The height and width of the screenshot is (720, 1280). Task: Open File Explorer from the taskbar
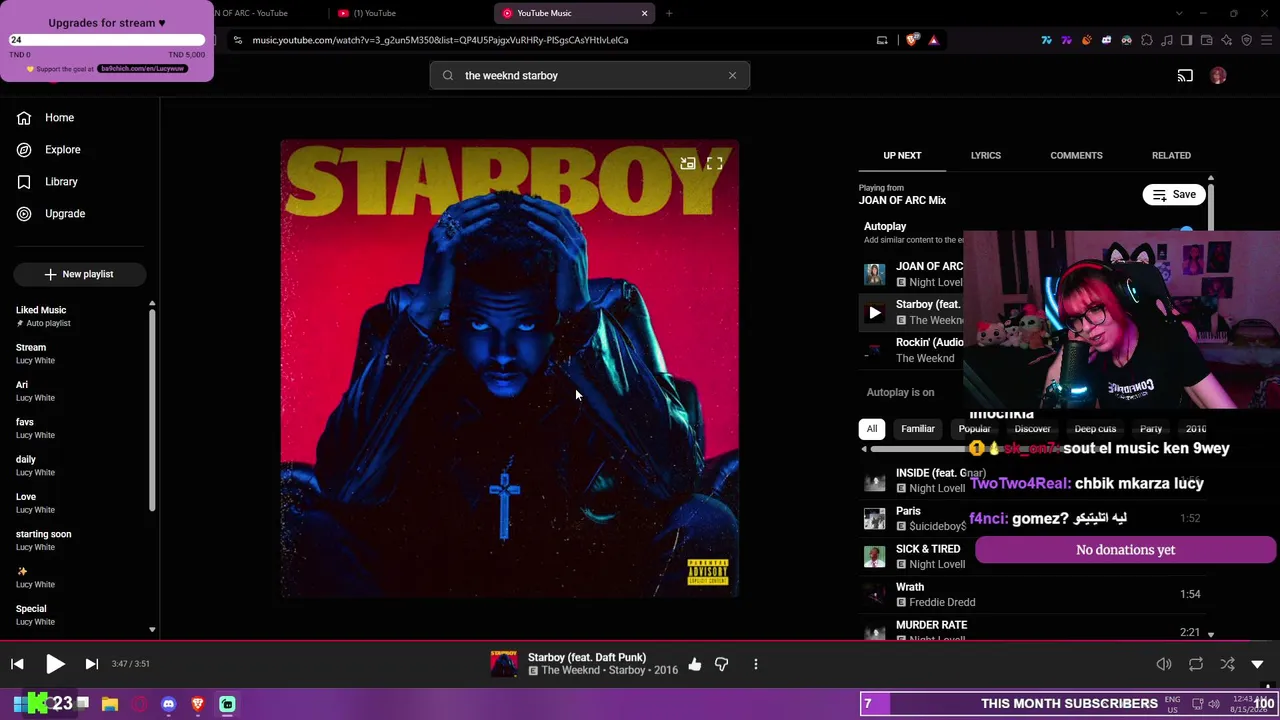coord(110,704)
